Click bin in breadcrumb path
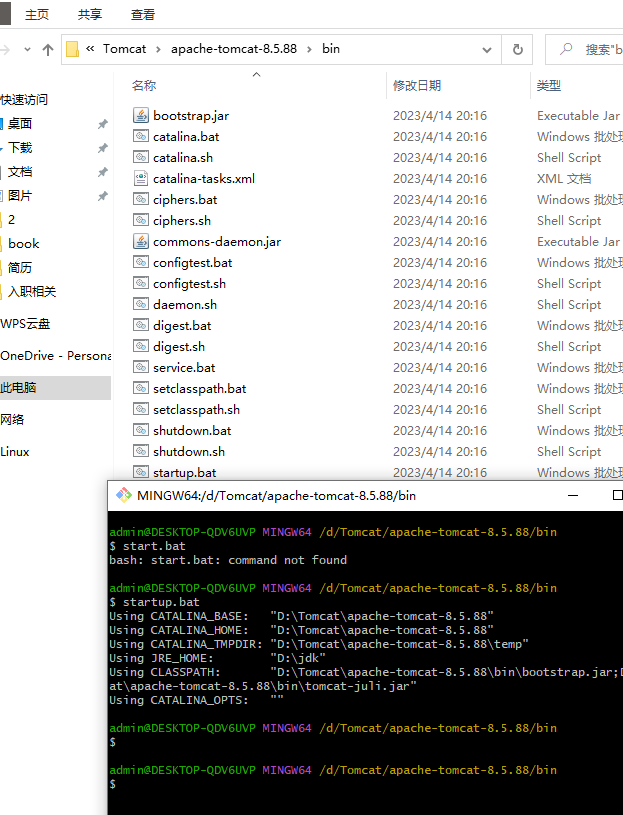This screenshot has height=815, width=623. pyautogui.click(x=331, y=49)
